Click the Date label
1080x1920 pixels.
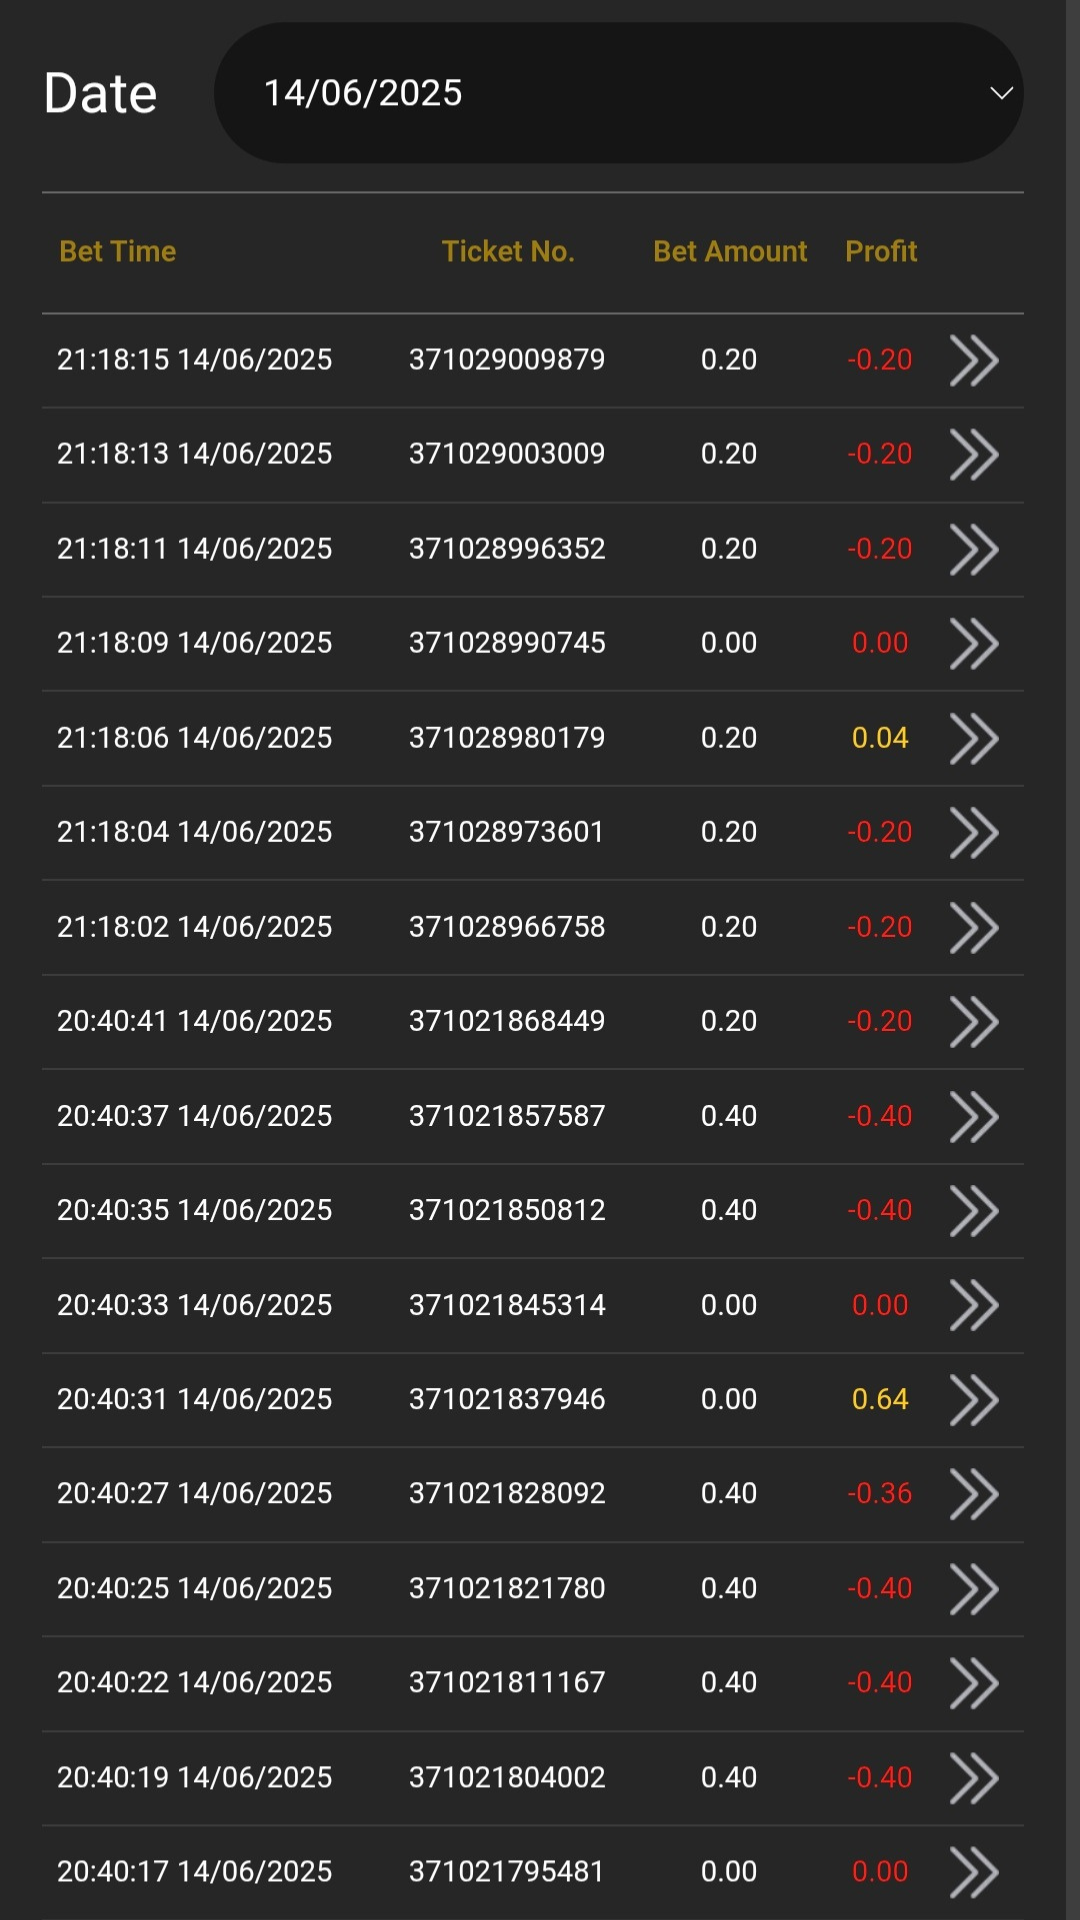coord(100,93)
